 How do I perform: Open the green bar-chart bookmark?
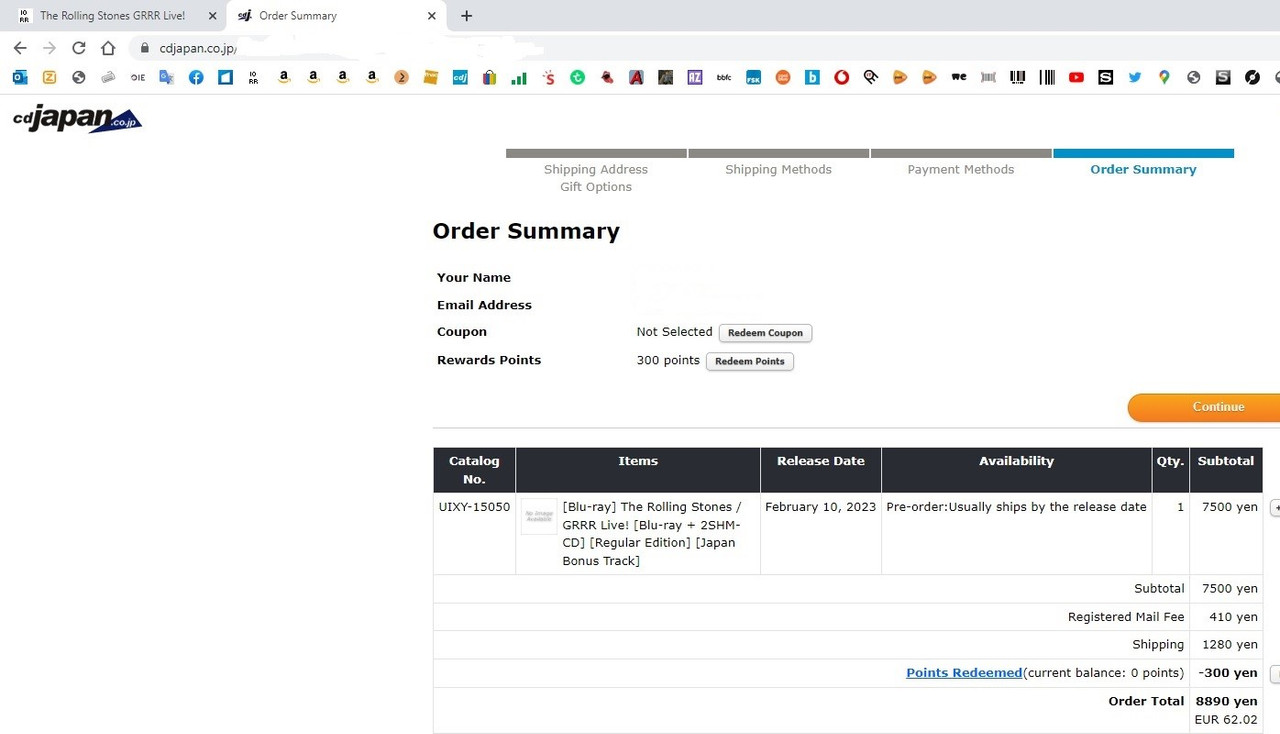coord(519,77)
